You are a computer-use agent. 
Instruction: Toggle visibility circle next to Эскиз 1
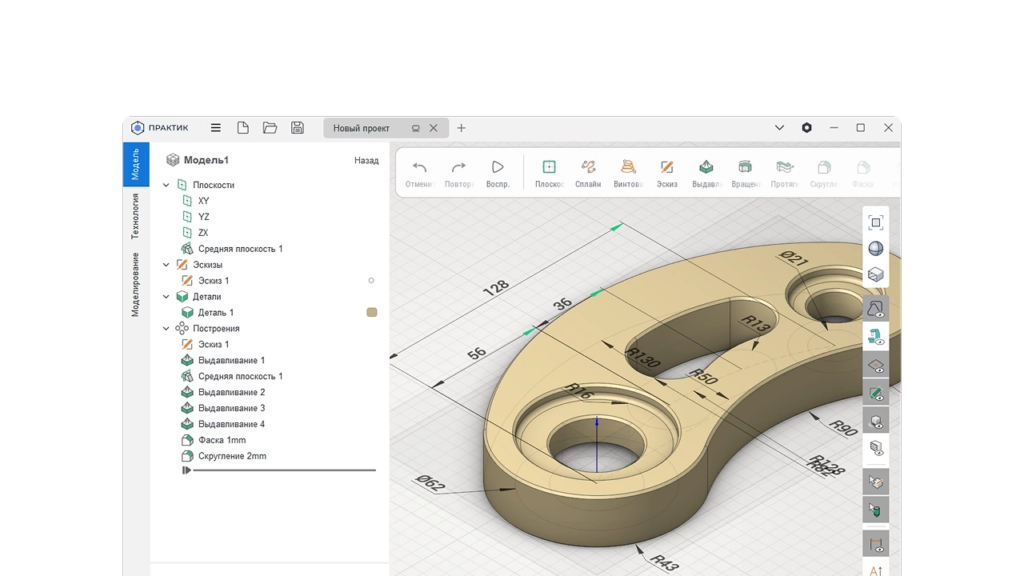[371, 280]
